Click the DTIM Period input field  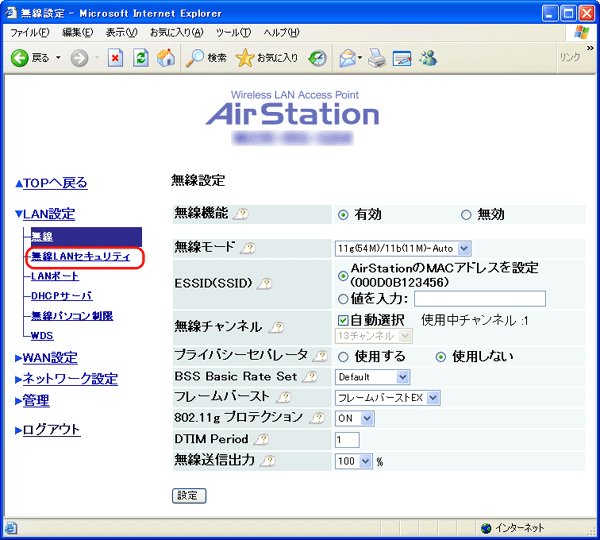click(x=347, y=440)
